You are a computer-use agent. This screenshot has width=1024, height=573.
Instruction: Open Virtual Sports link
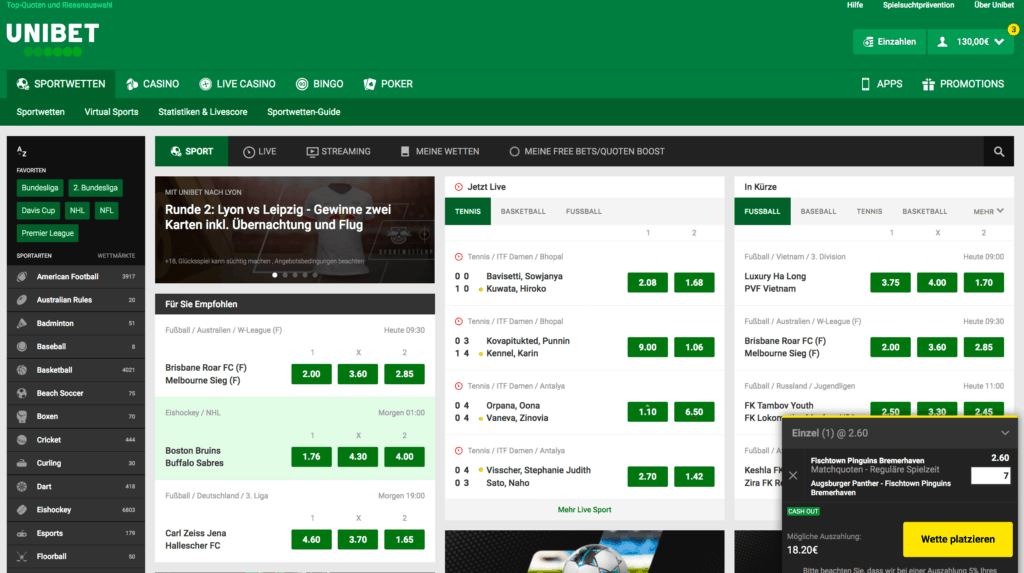tap(111, 112)
